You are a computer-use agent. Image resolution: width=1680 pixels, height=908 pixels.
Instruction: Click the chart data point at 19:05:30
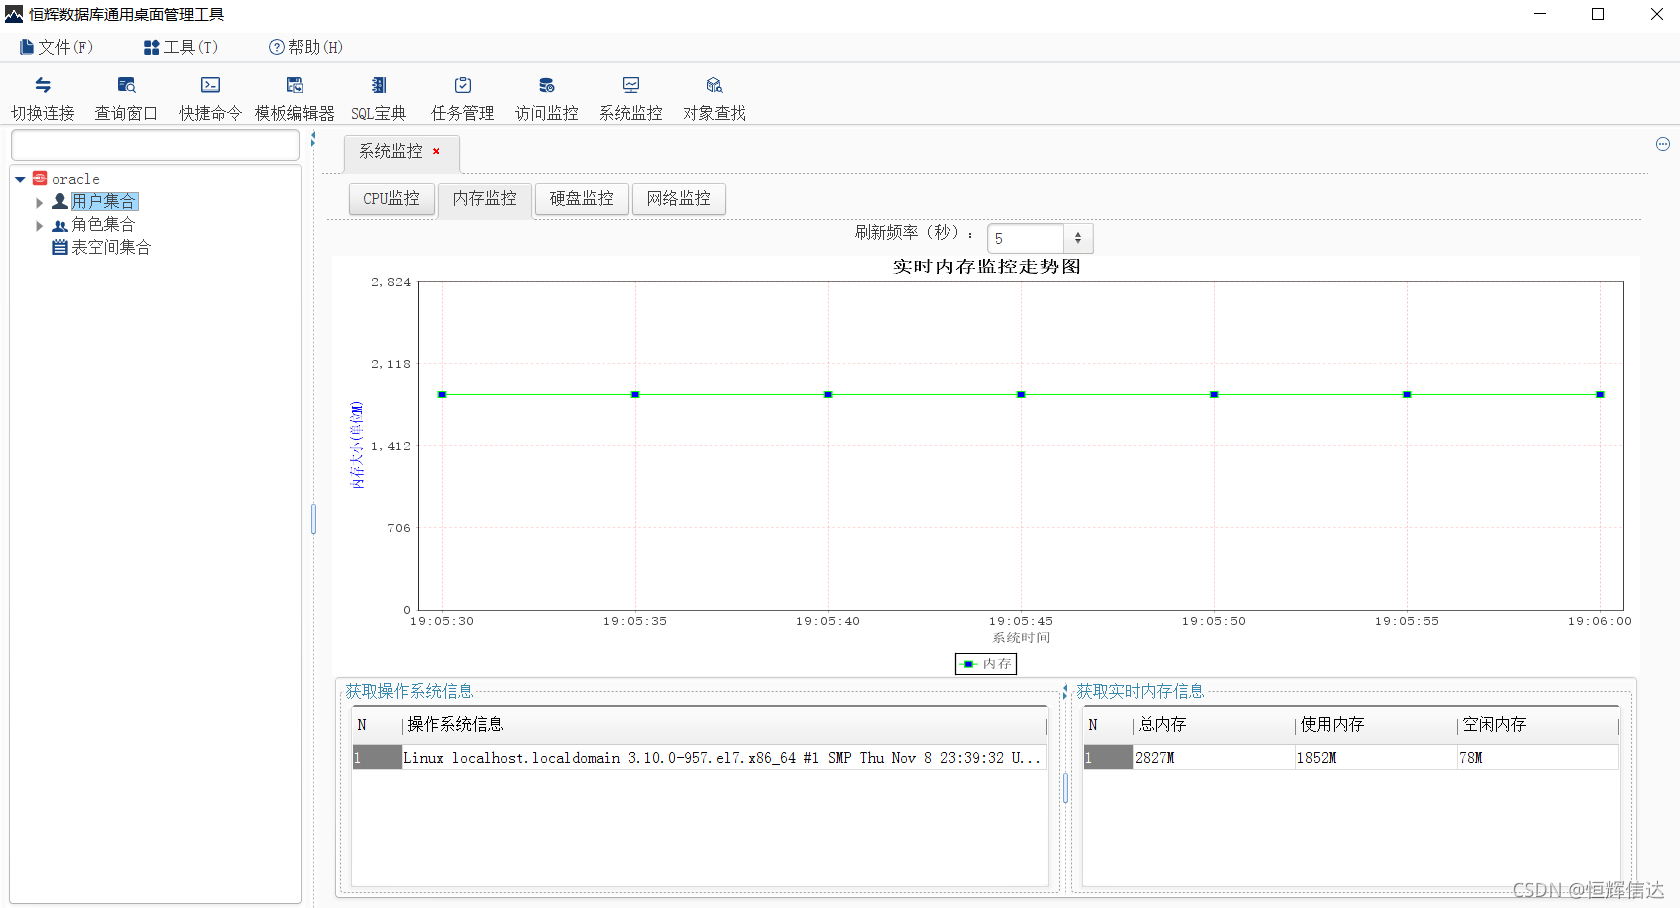(442, 394)
